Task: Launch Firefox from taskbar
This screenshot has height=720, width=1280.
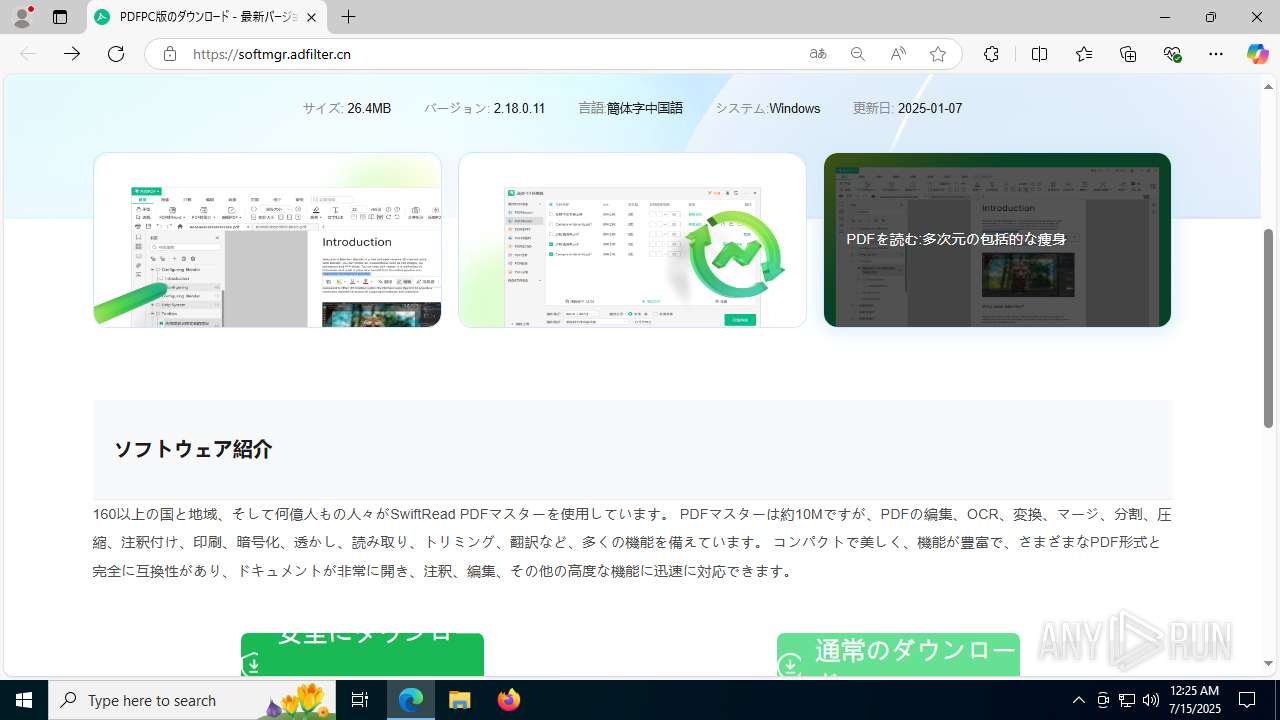Action: (x=508, y=700)
